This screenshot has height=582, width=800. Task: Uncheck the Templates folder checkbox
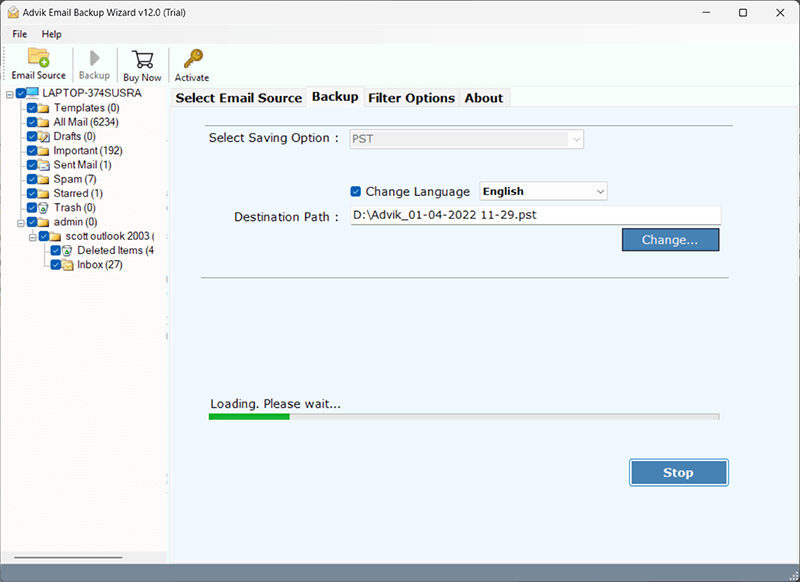32,108
